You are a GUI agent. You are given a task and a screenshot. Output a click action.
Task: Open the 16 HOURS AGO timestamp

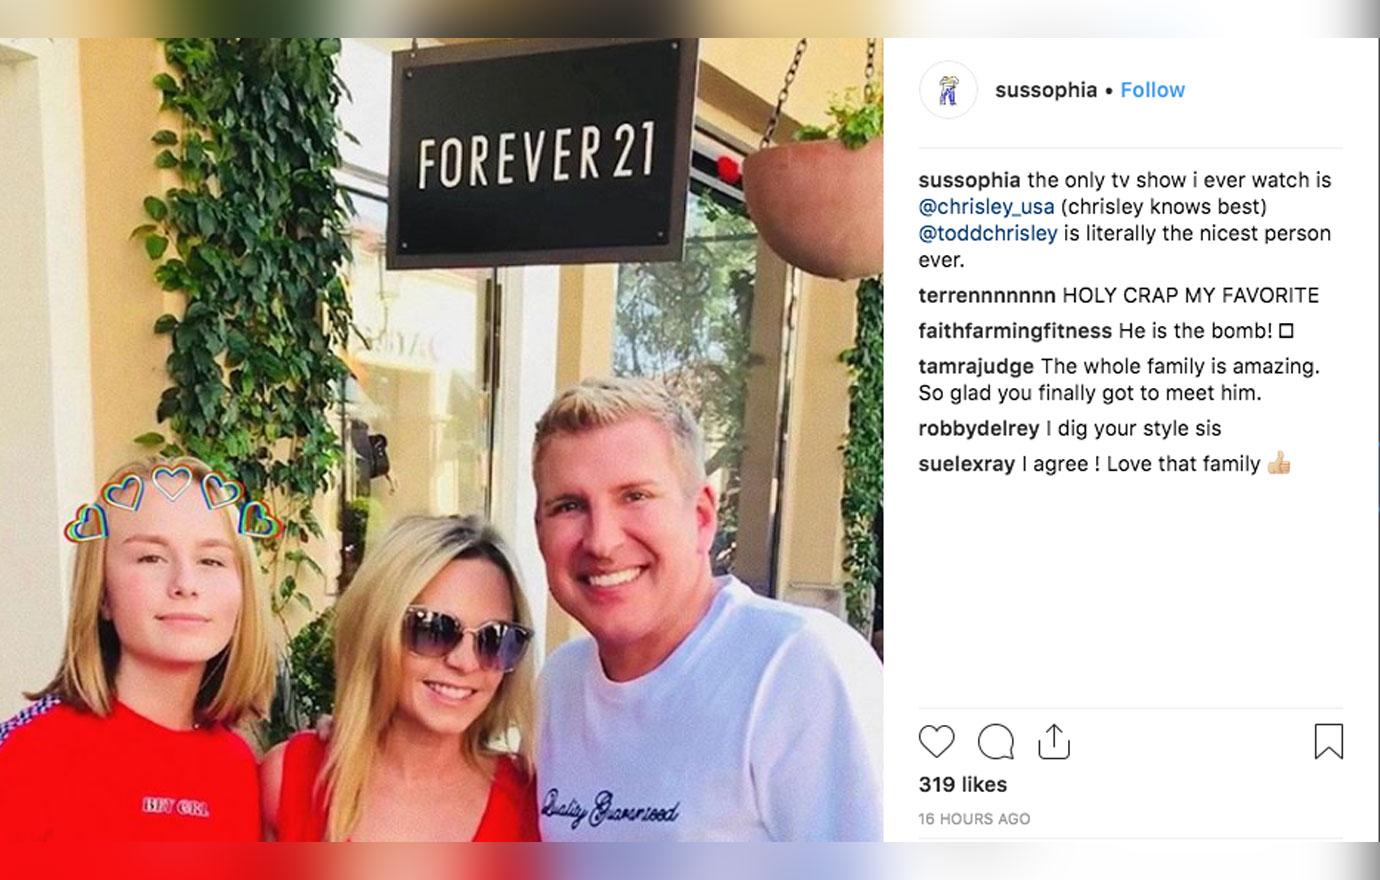(974, 819)
